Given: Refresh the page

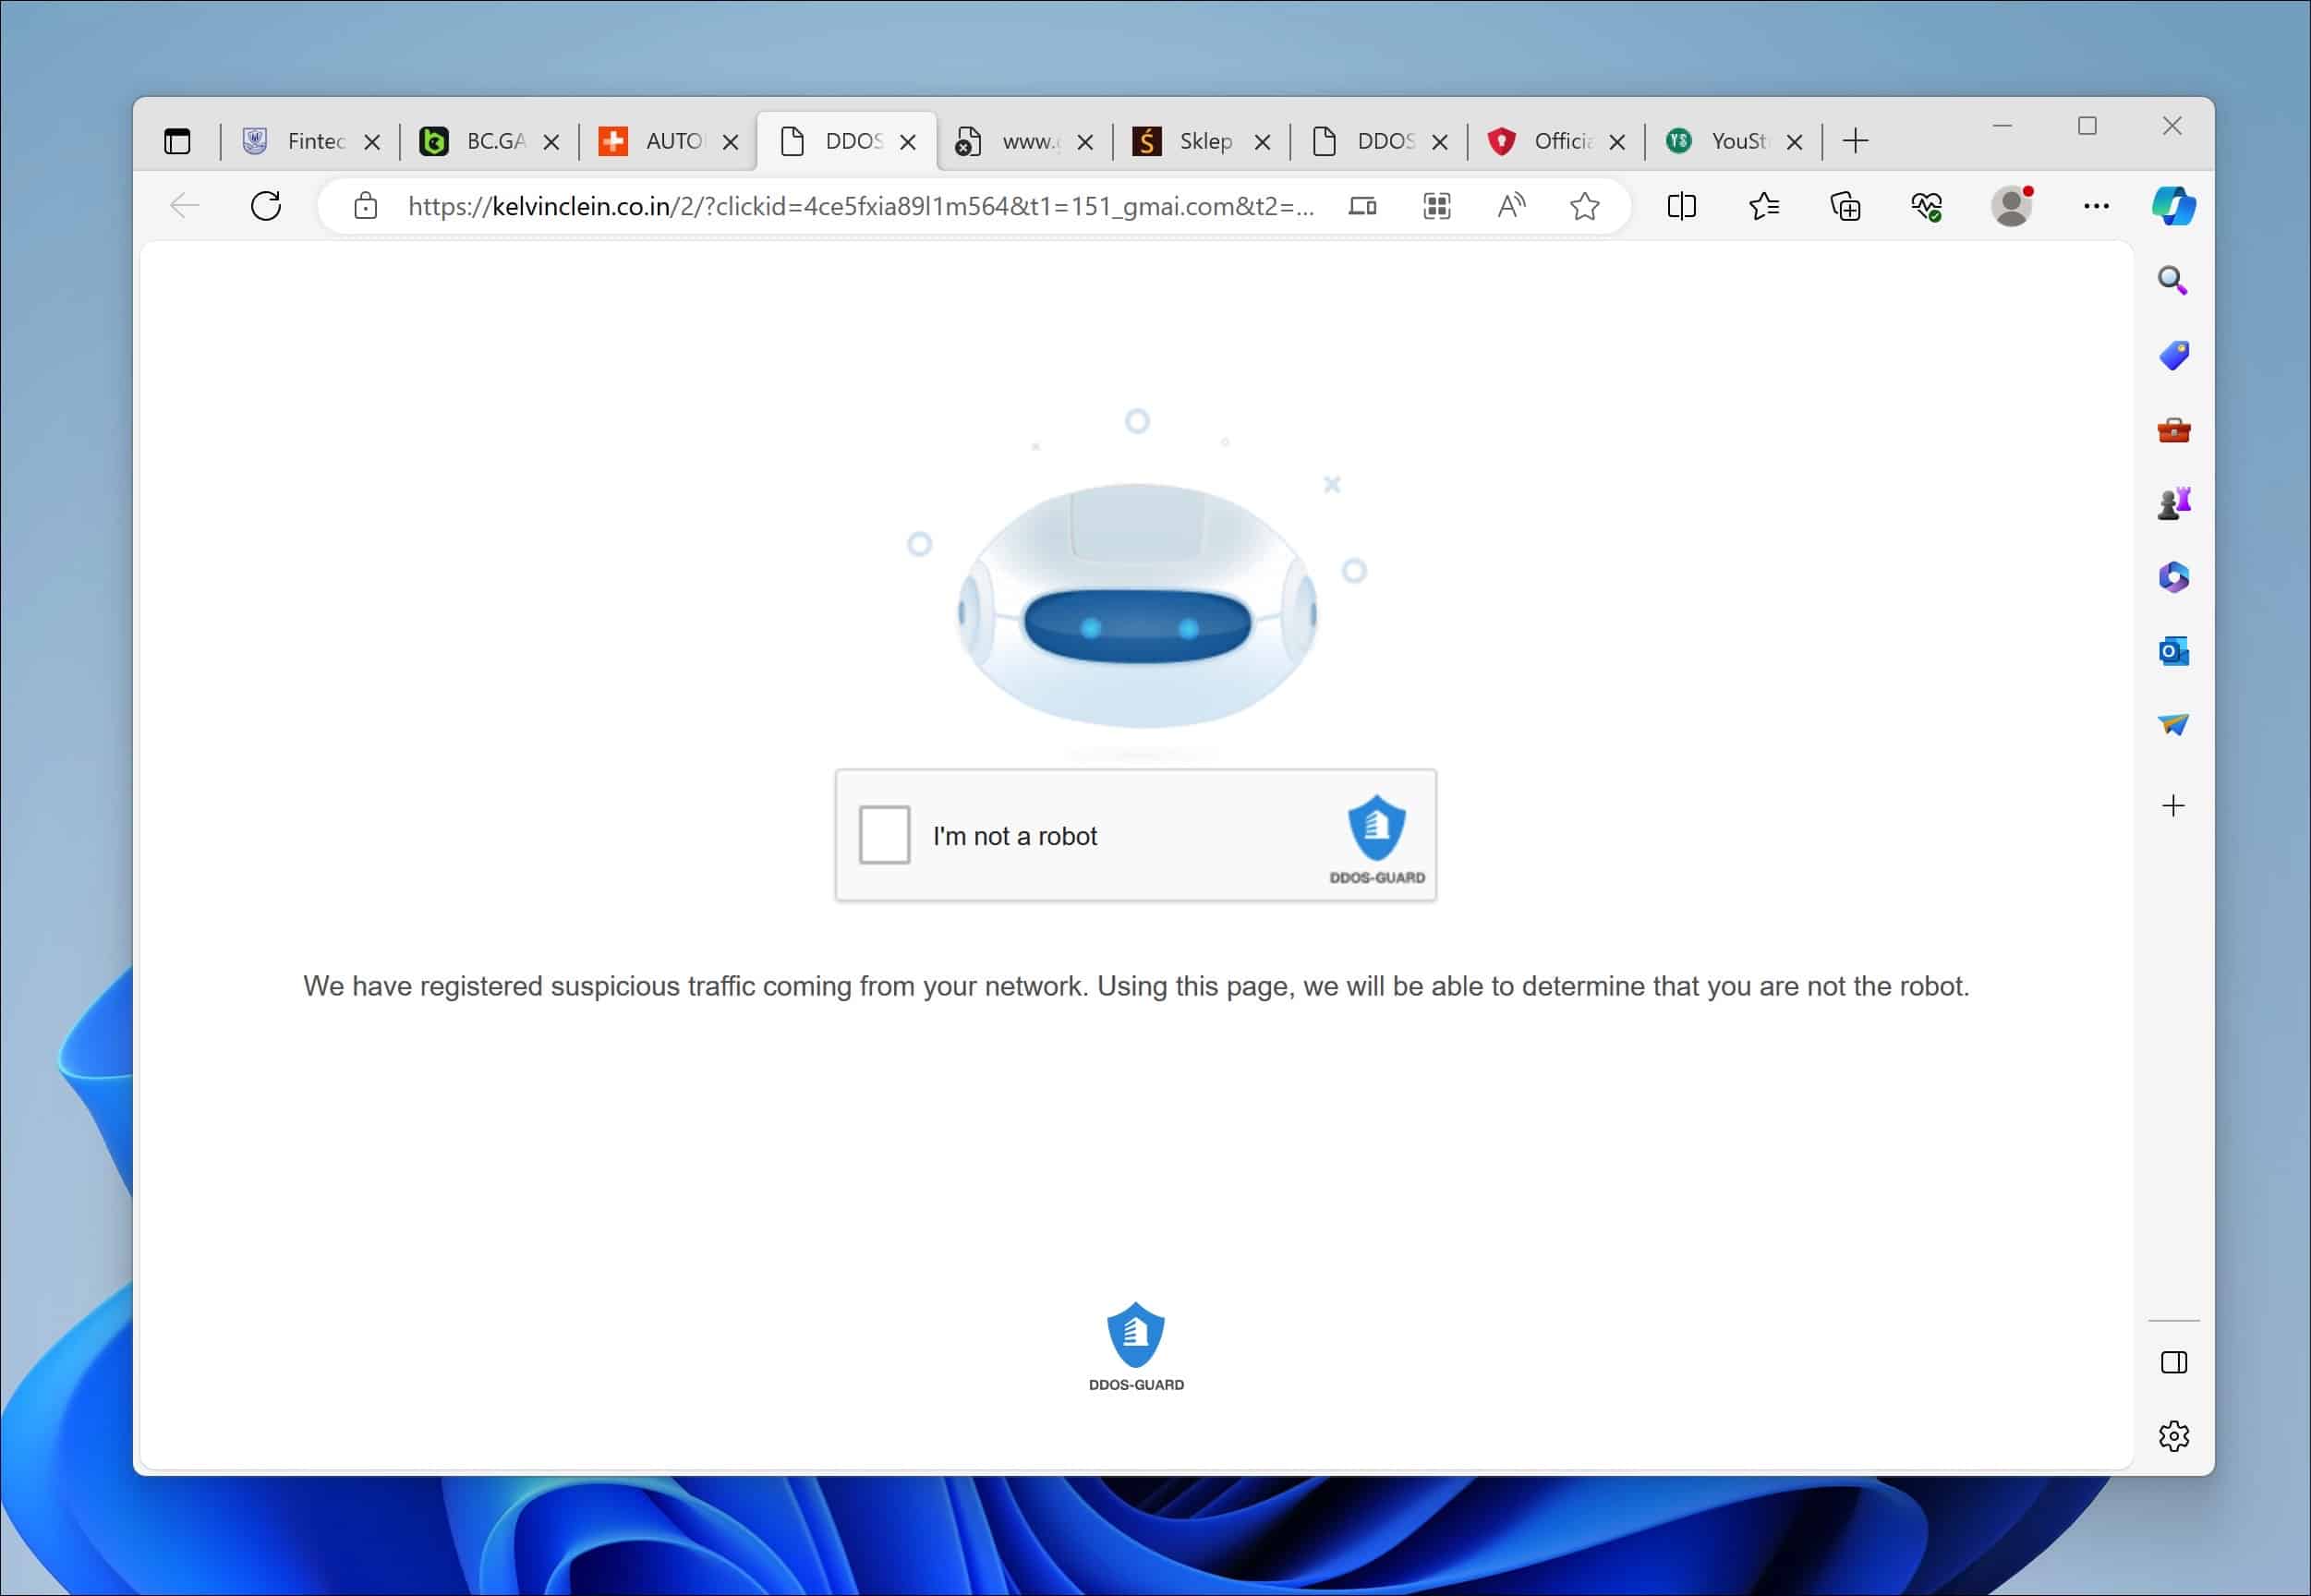Looking at the screenshot, I should click(265, 206).
